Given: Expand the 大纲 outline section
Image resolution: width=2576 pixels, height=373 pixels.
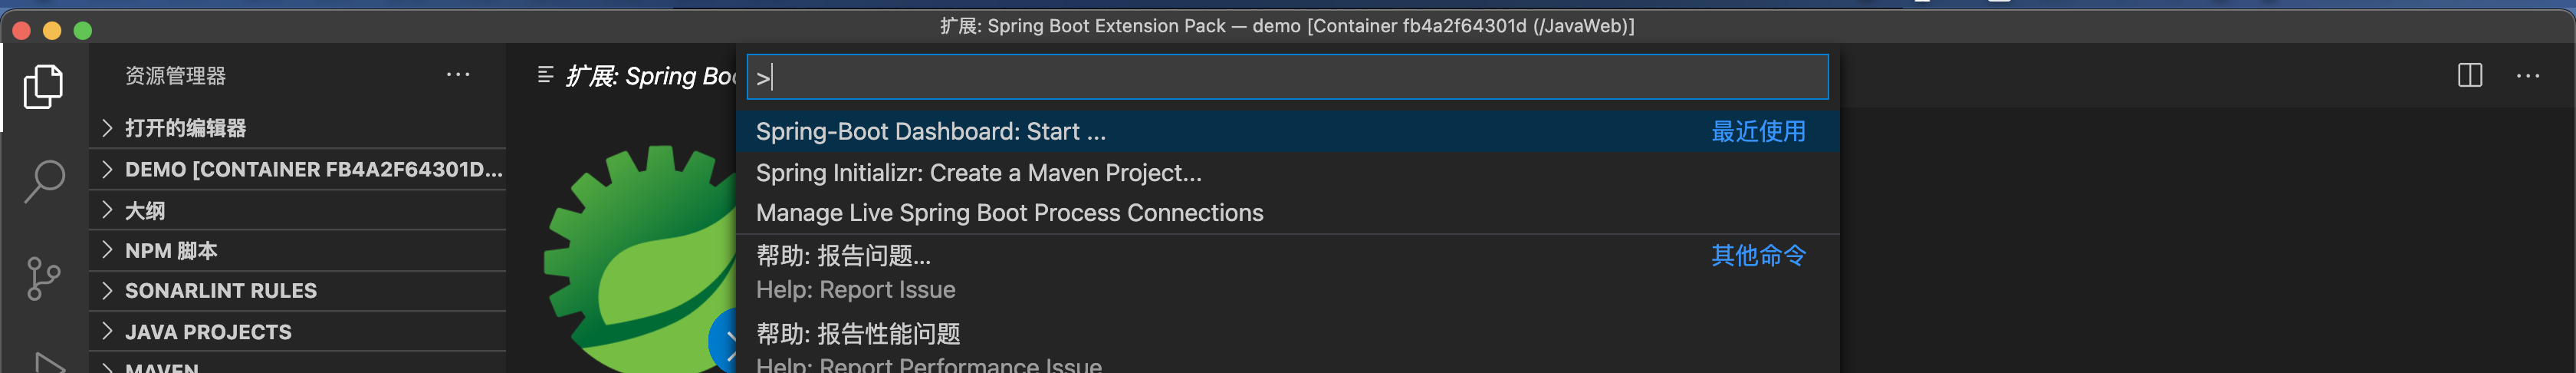Looking at the screenshot, I should click(145, 210).
